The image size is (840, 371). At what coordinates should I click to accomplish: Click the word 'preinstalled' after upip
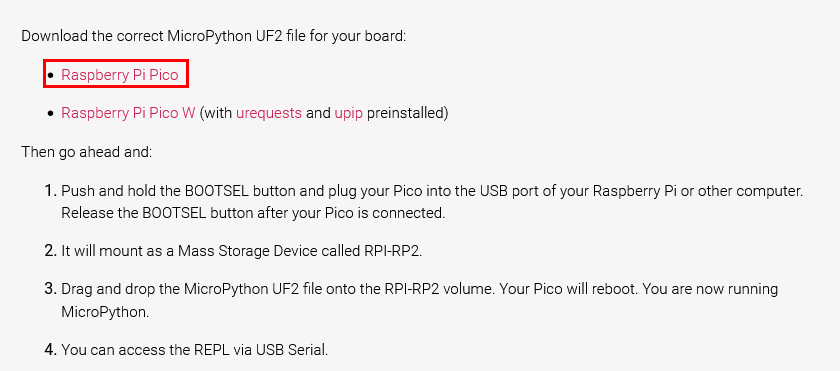[x=407, y=114]
